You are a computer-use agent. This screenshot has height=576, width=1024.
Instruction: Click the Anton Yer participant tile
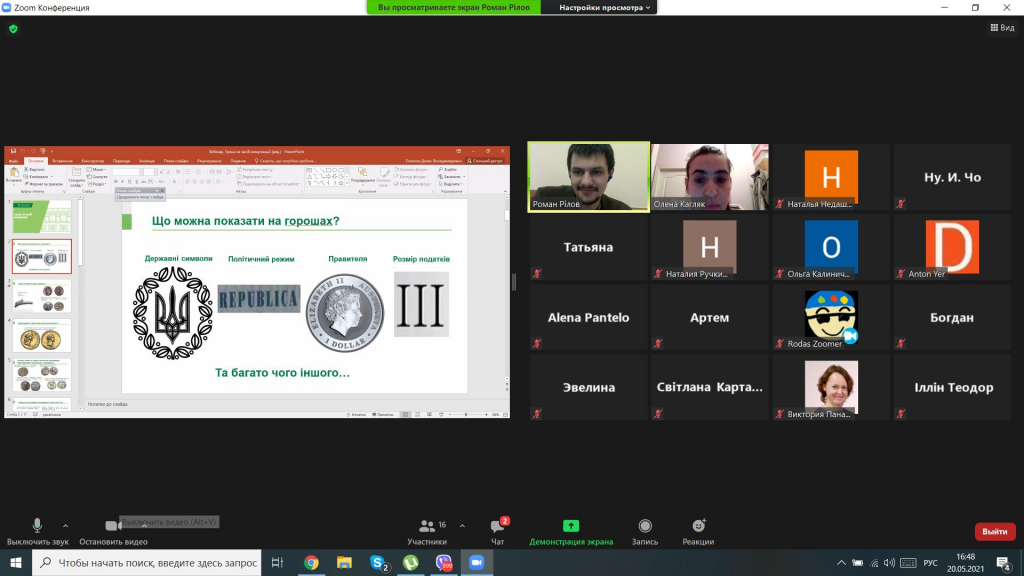(952, 247)
